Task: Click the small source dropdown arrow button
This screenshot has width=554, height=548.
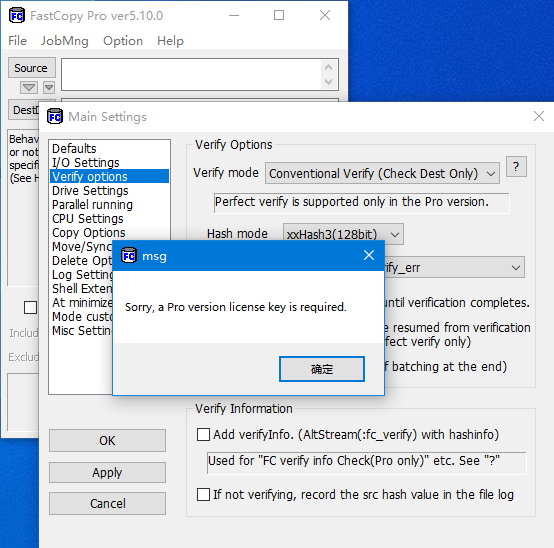Action: tap(49, 87)
